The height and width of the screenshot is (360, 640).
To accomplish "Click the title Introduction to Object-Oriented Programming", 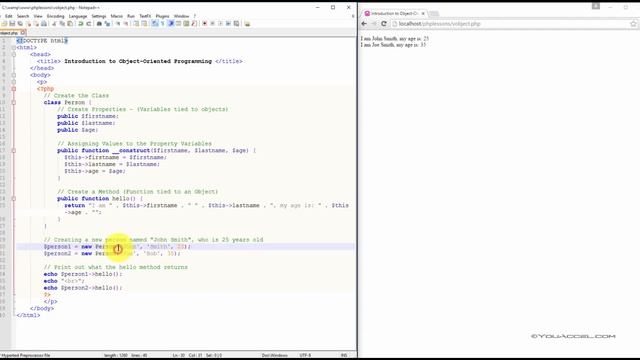I will pos(138,61).
